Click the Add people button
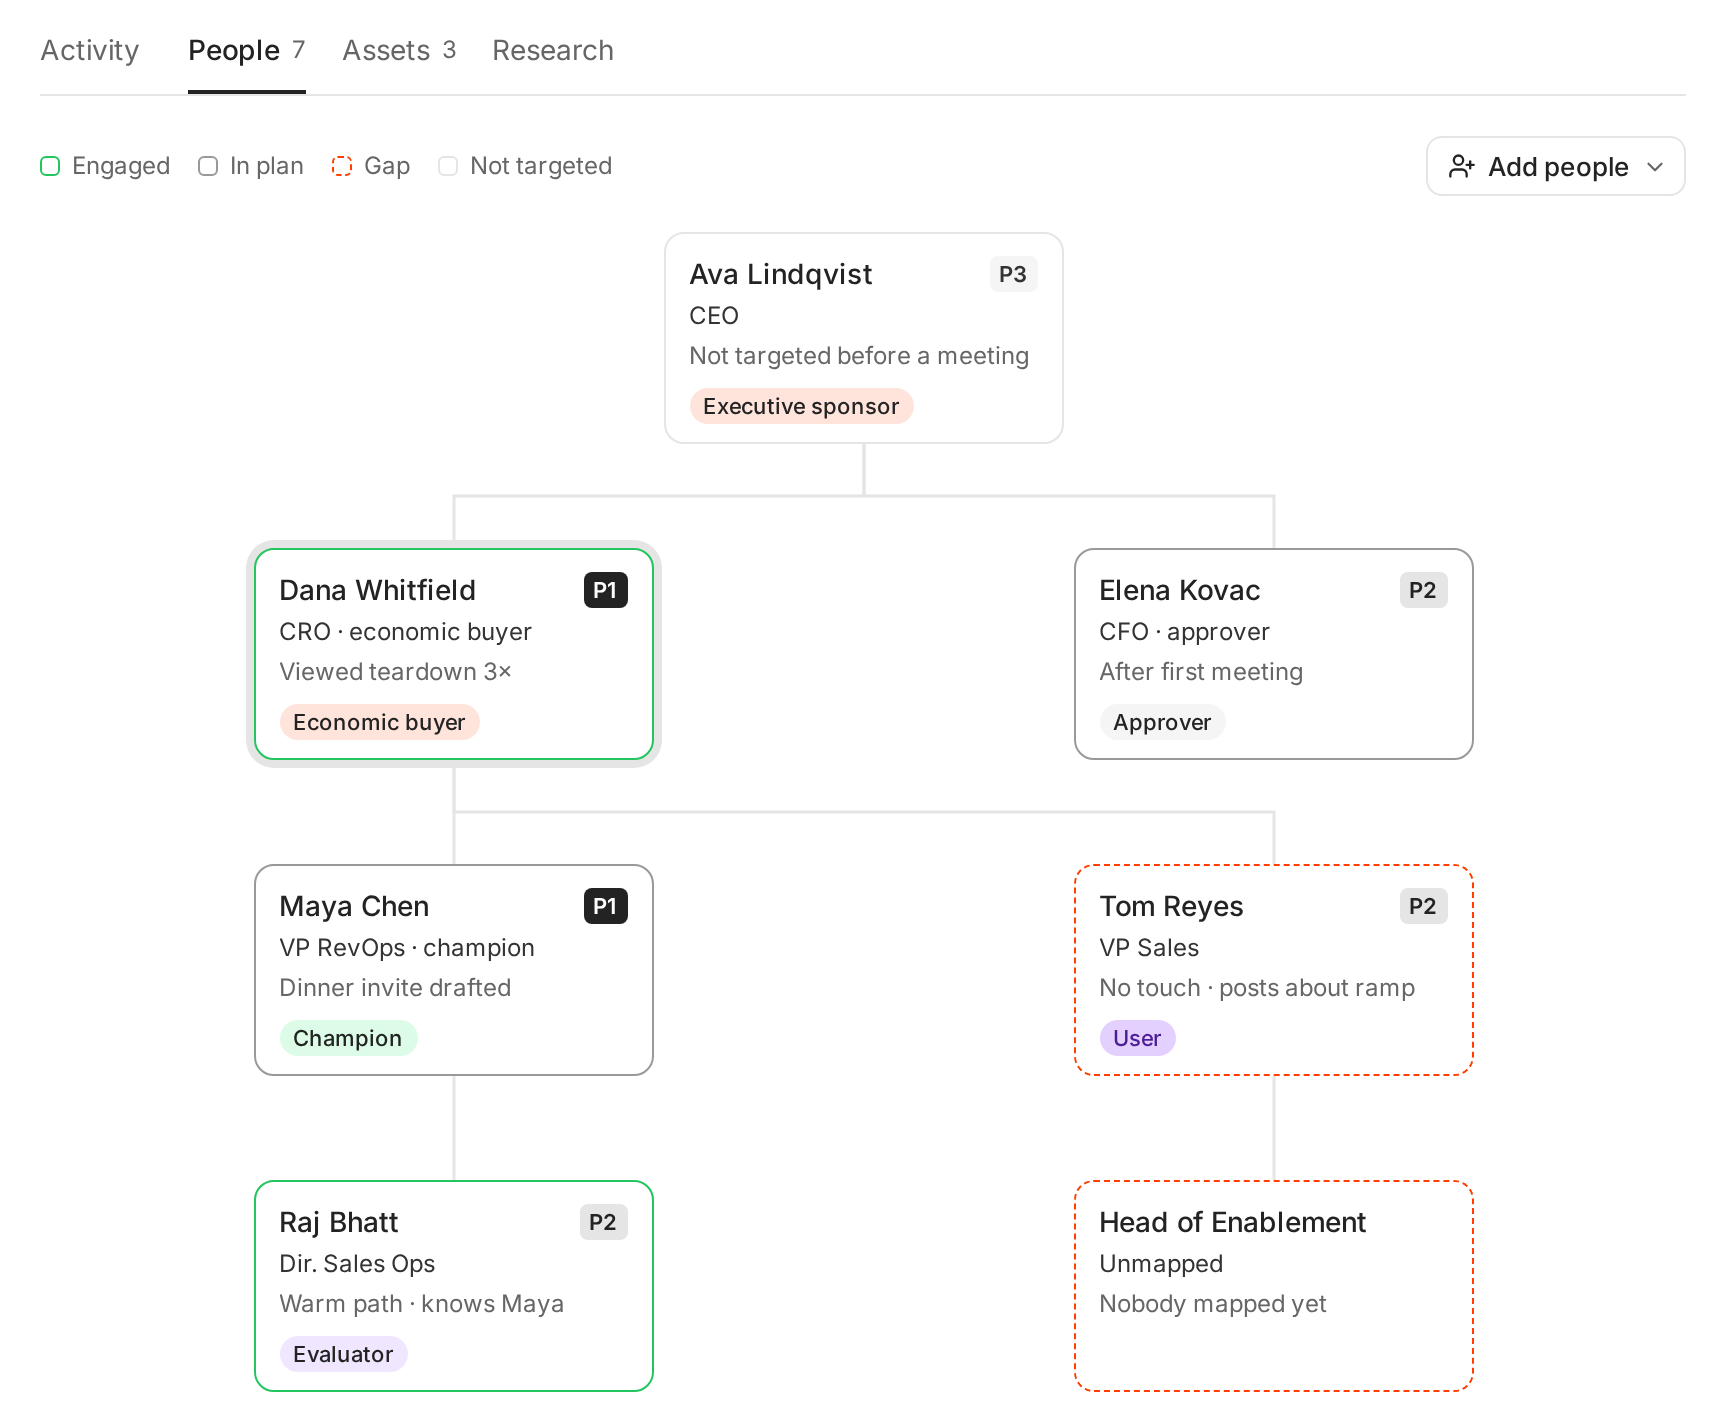Image resolution: width=1734 pixels, height=1424 pixels. pyautogui.click(x=1555, y=166)
